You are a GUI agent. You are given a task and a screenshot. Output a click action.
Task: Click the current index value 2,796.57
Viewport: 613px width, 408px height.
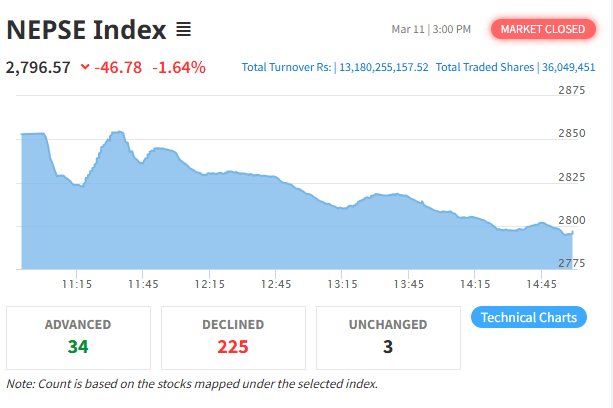pos(39,68)
